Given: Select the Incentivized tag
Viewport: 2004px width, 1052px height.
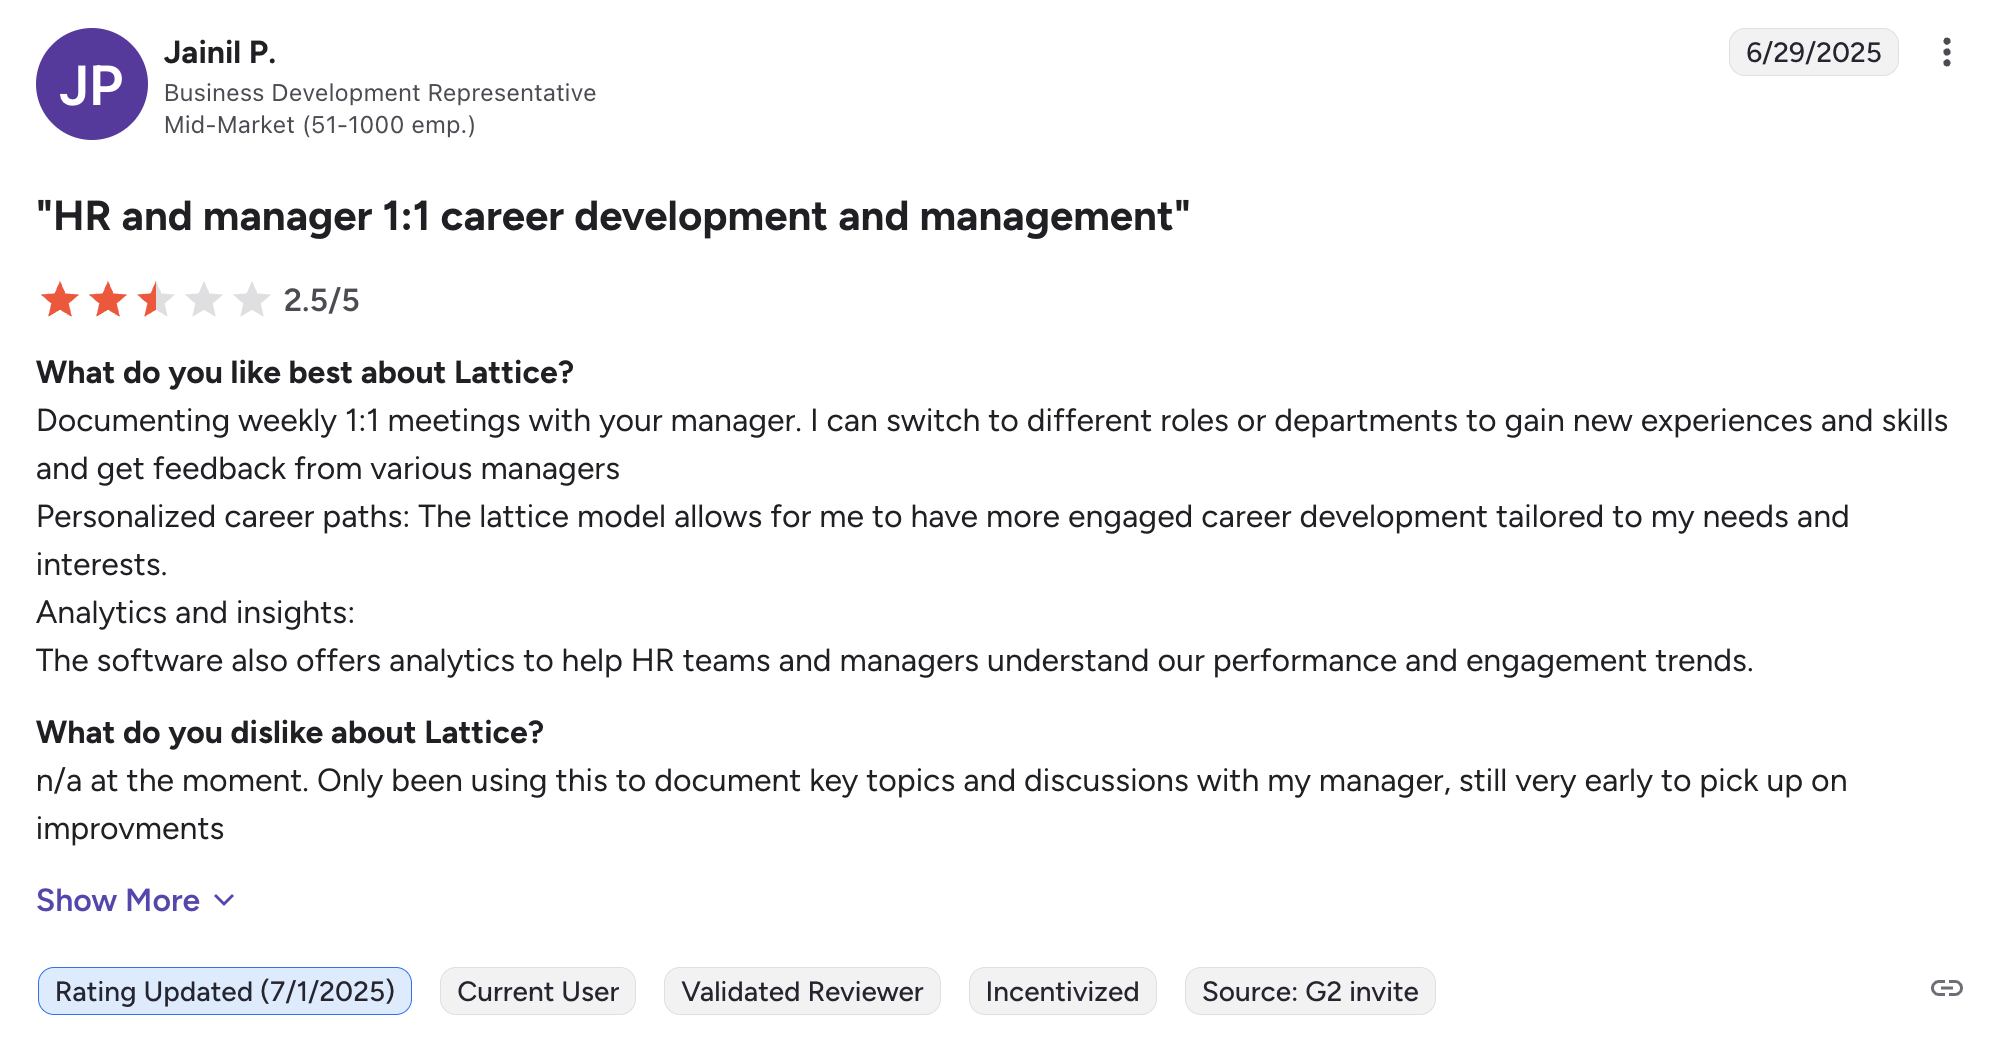Looking at the screenshot, I should pos(1062,991).
